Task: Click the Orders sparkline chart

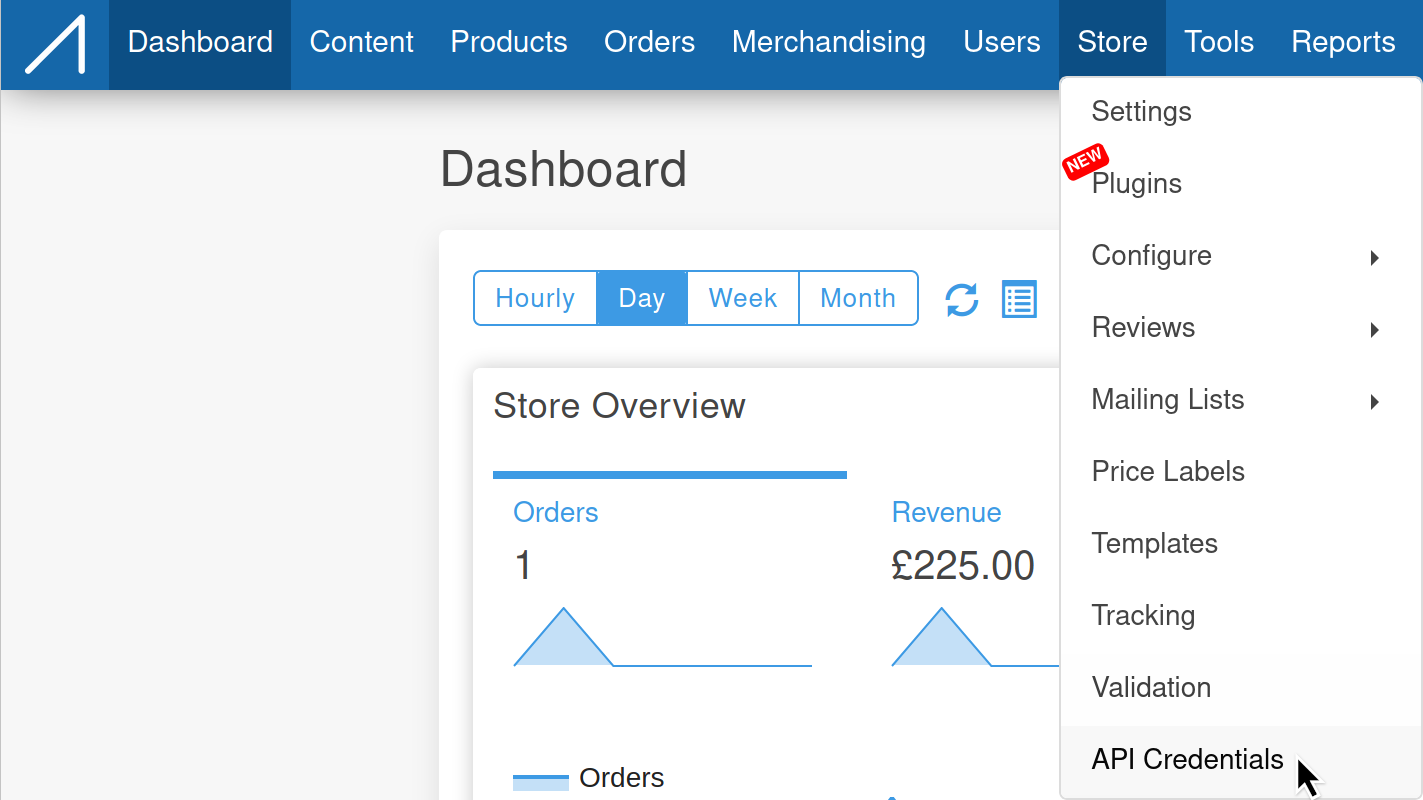Action: pos(662,637)
